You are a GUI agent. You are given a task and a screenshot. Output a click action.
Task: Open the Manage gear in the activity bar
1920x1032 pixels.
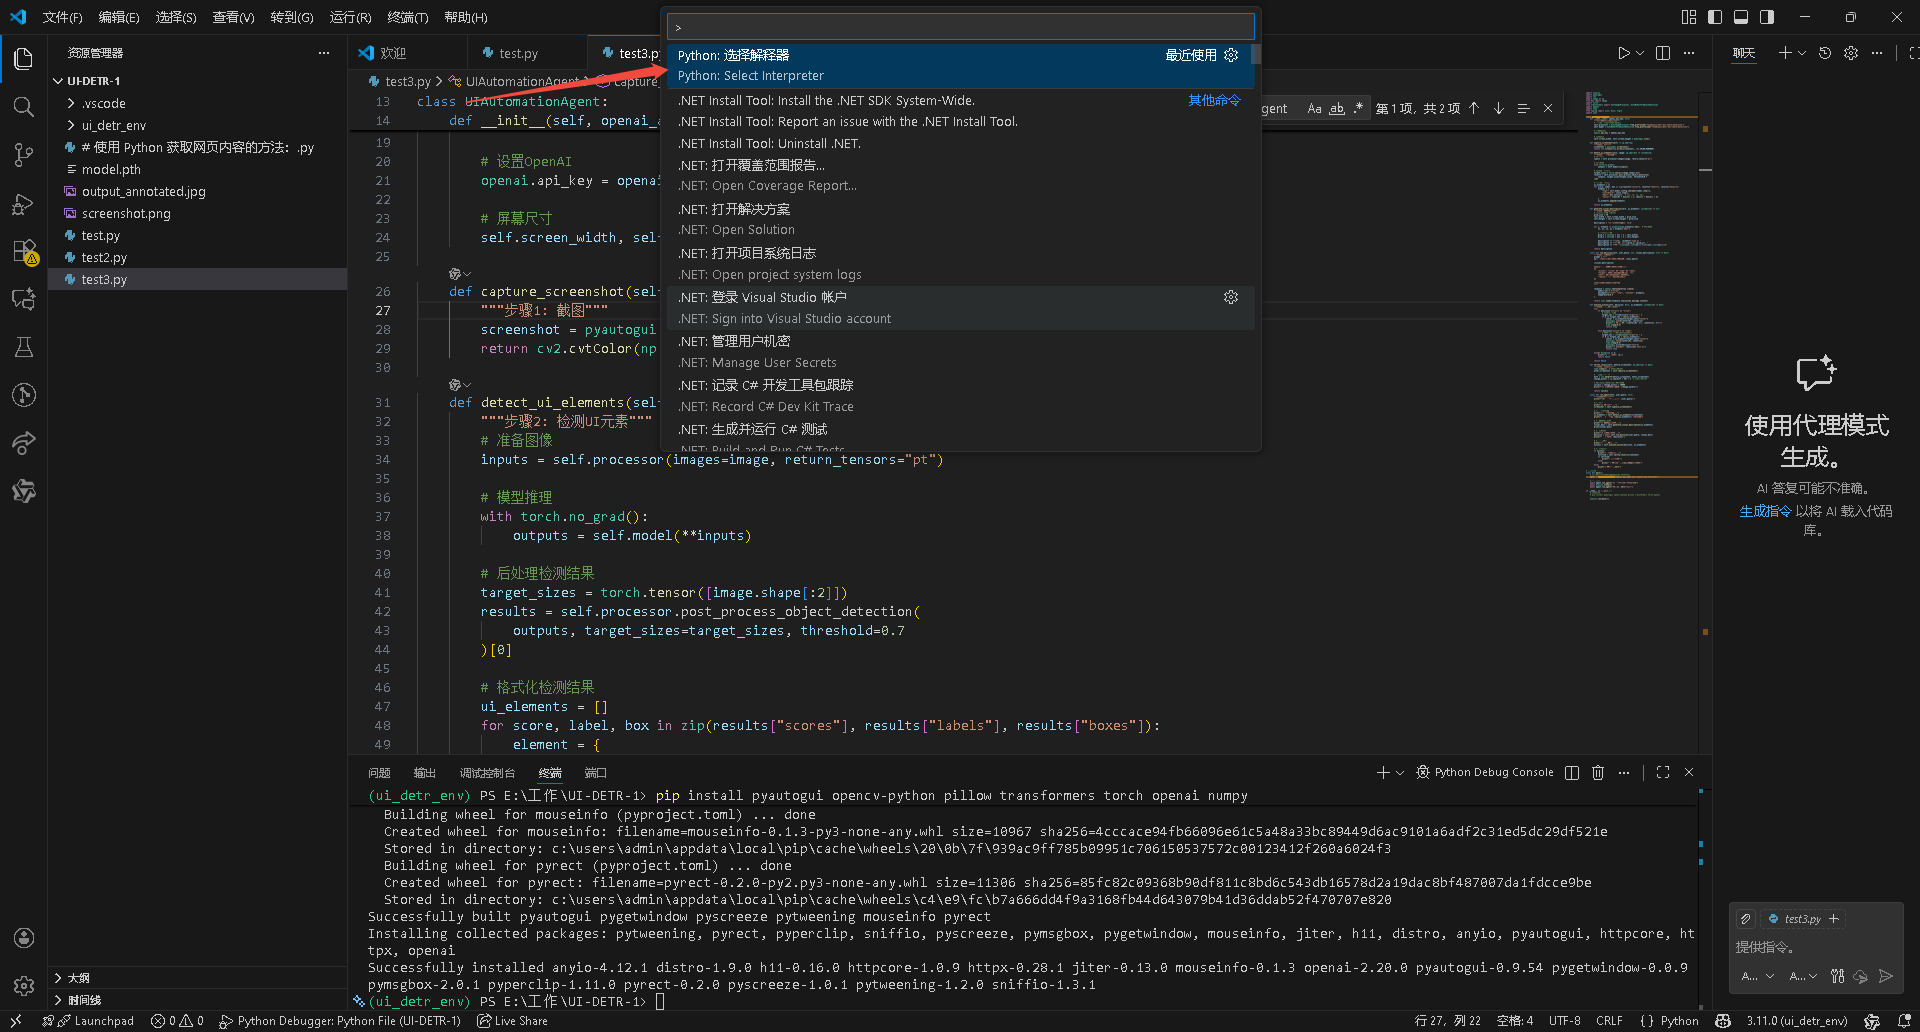point(23,986)
